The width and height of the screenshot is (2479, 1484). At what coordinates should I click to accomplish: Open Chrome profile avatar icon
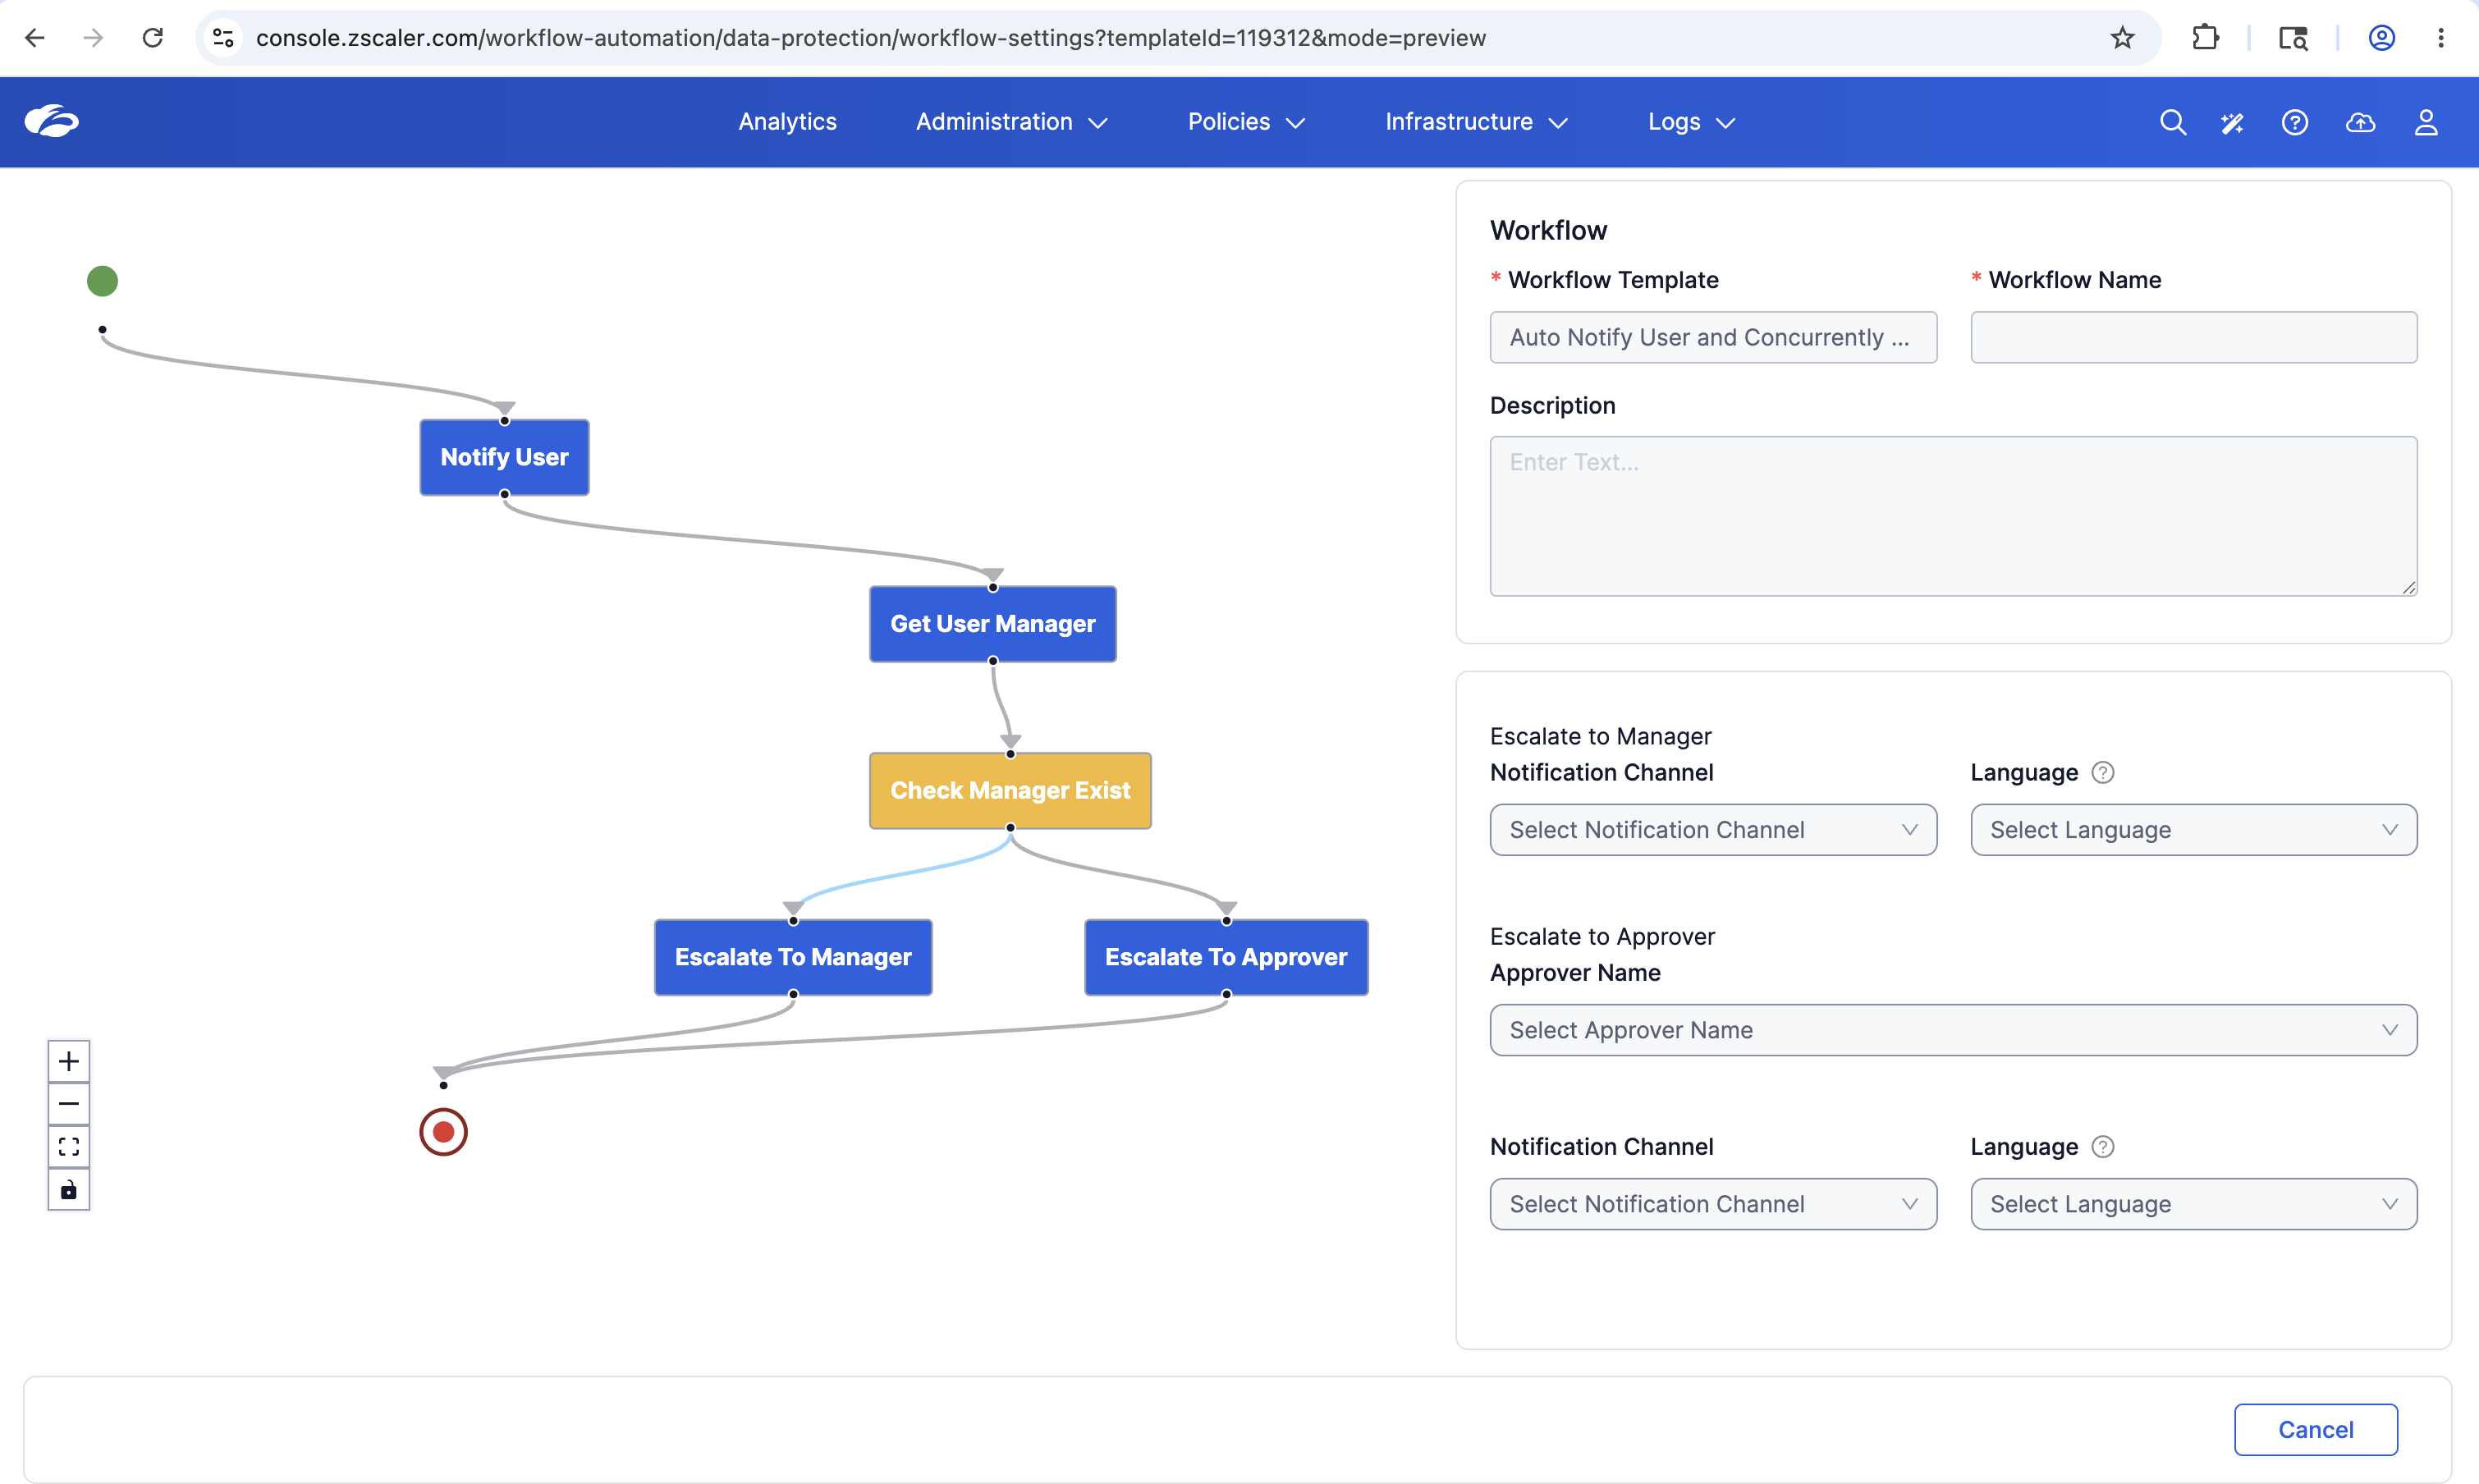(2382, 38)
